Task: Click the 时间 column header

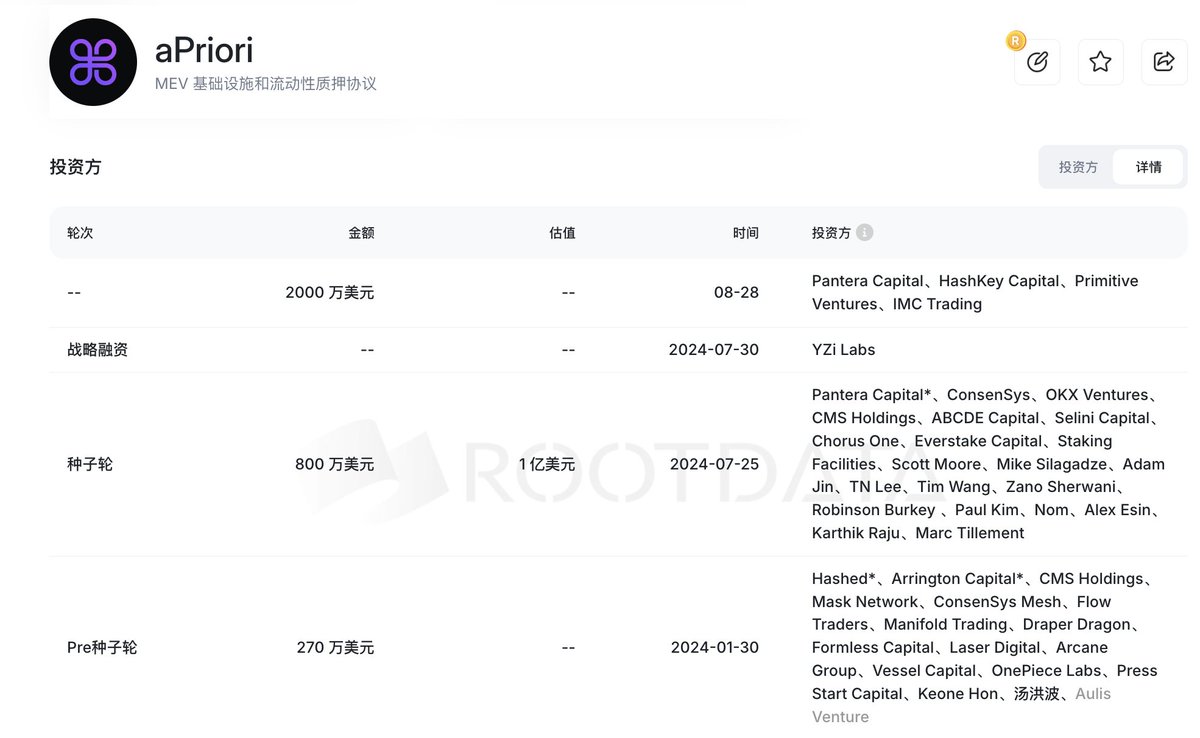Action: pyautogui.click(x=746, y=232)
